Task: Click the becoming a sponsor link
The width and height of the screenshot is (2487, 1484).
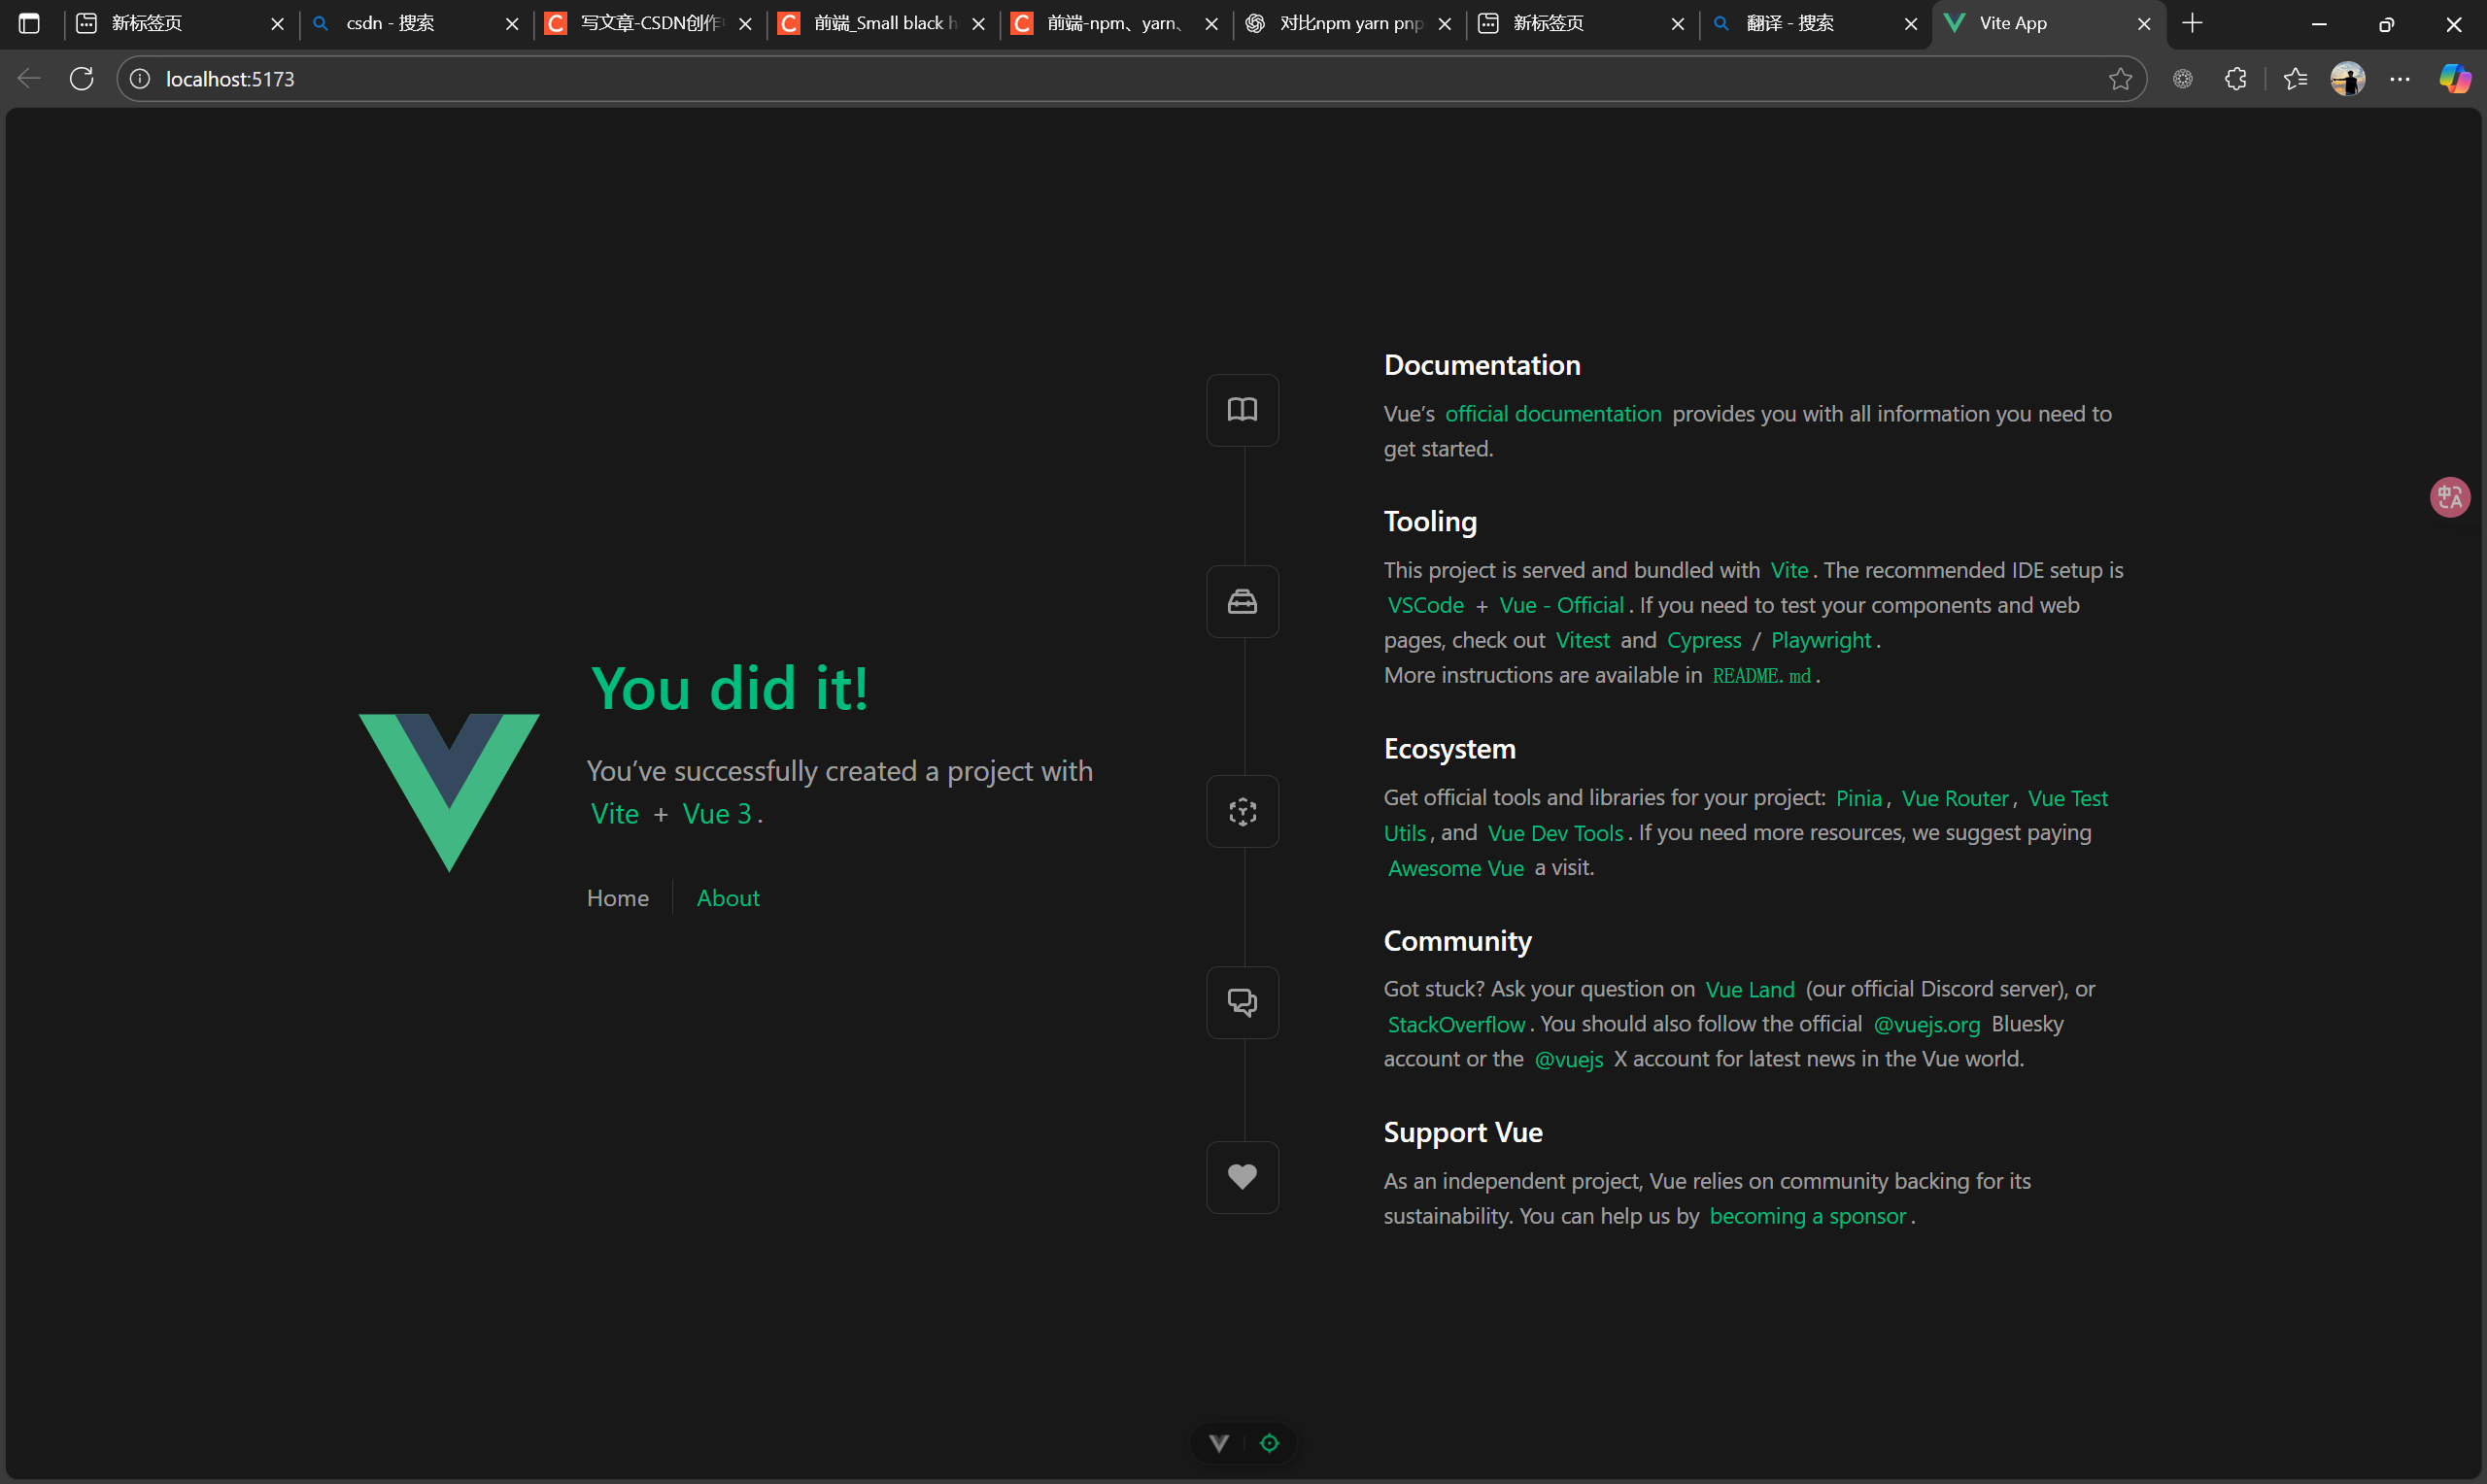Action: pos(1807,1217)
